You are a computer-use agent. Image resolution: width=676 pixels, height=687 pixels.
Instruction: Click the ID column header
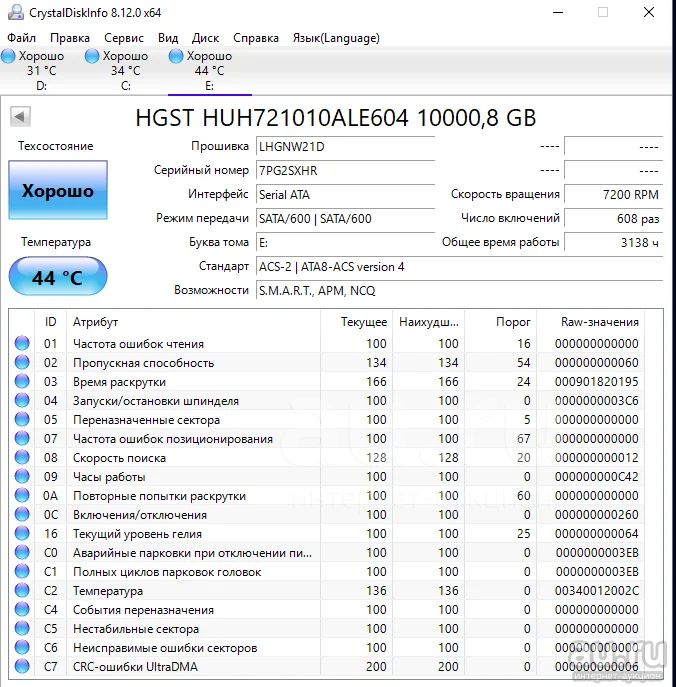click(x=50, y=322)
